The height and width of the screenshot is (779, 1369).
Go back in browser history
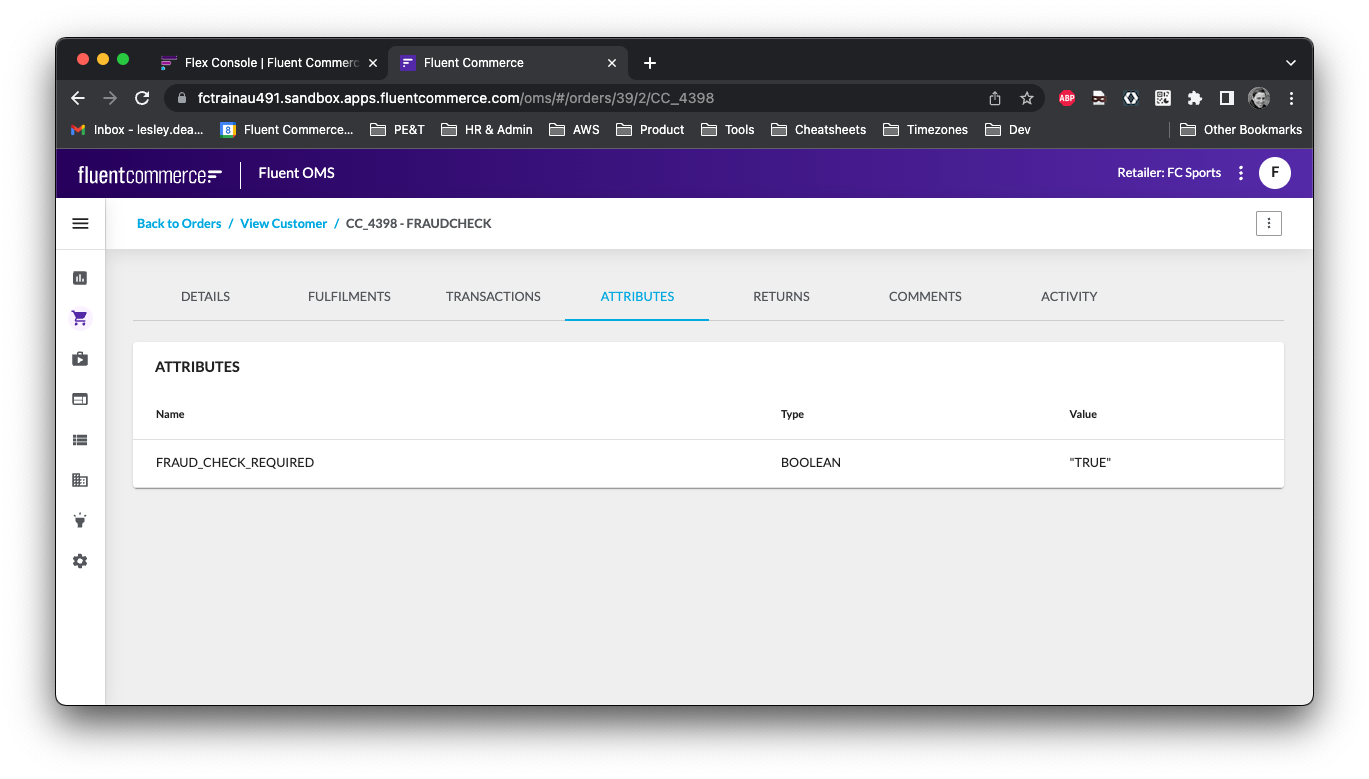78,98
